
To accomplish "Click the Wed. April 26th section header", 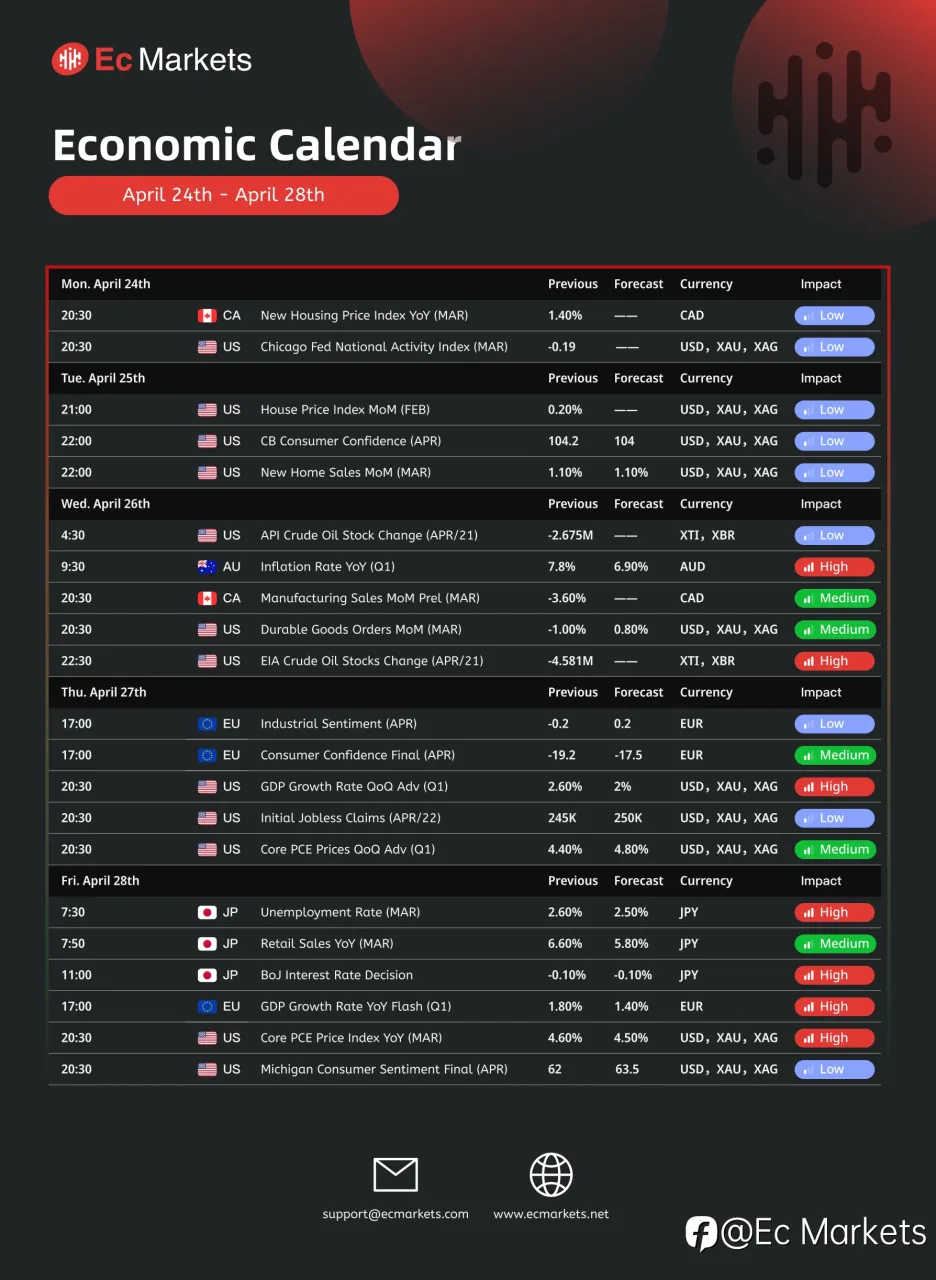I will 106,504.
